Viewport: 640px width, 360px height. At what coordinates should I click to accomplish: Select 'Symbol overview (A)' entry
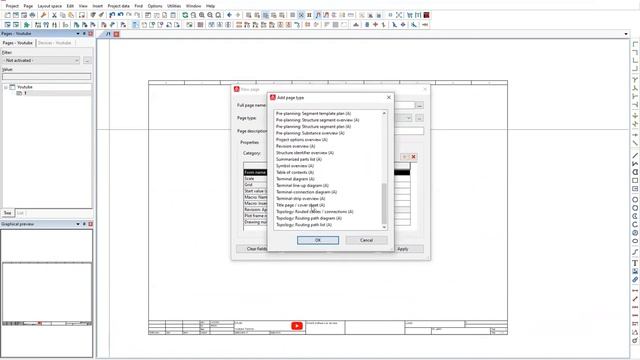[295, 166]
